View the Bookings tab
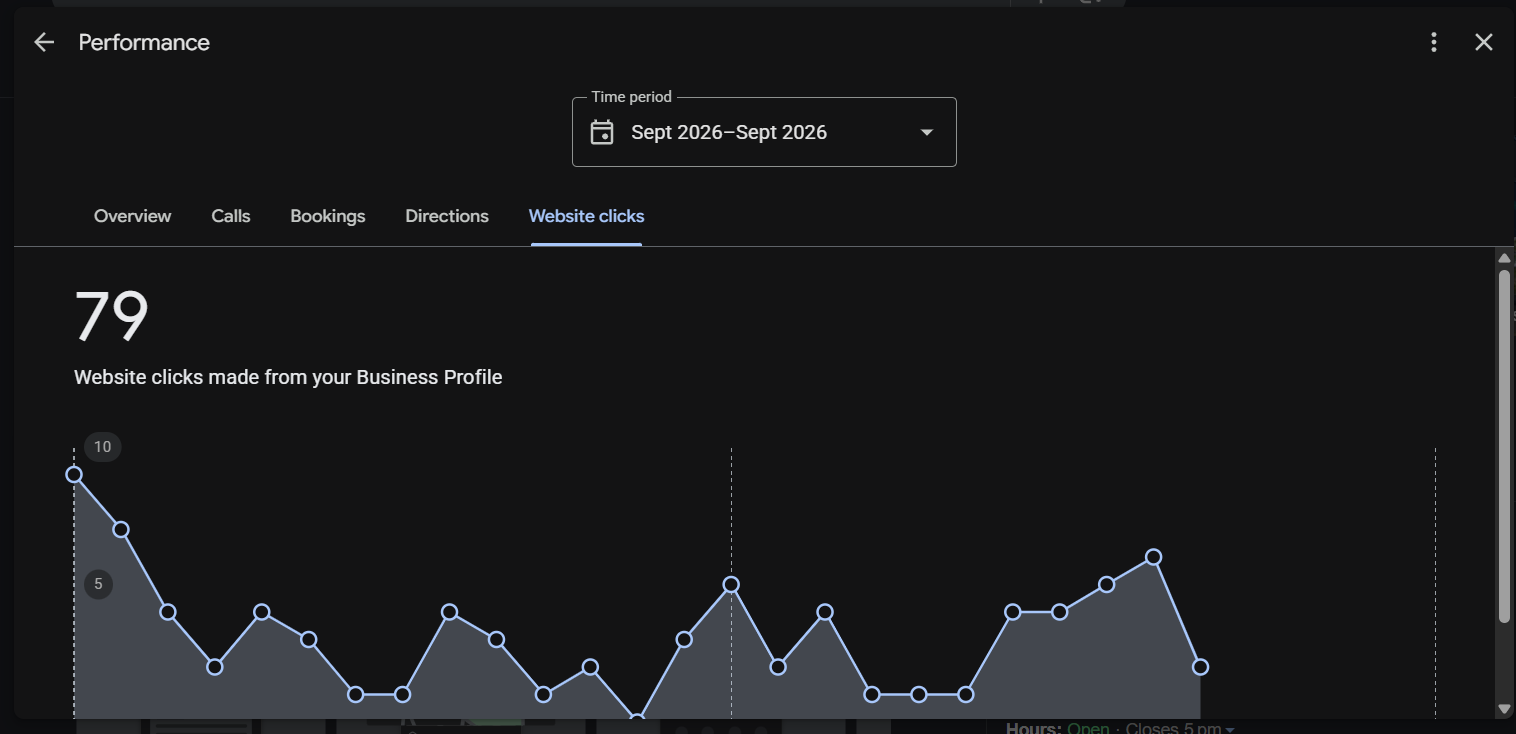This screenshot has height=734, width=1516. click(328, 216)
